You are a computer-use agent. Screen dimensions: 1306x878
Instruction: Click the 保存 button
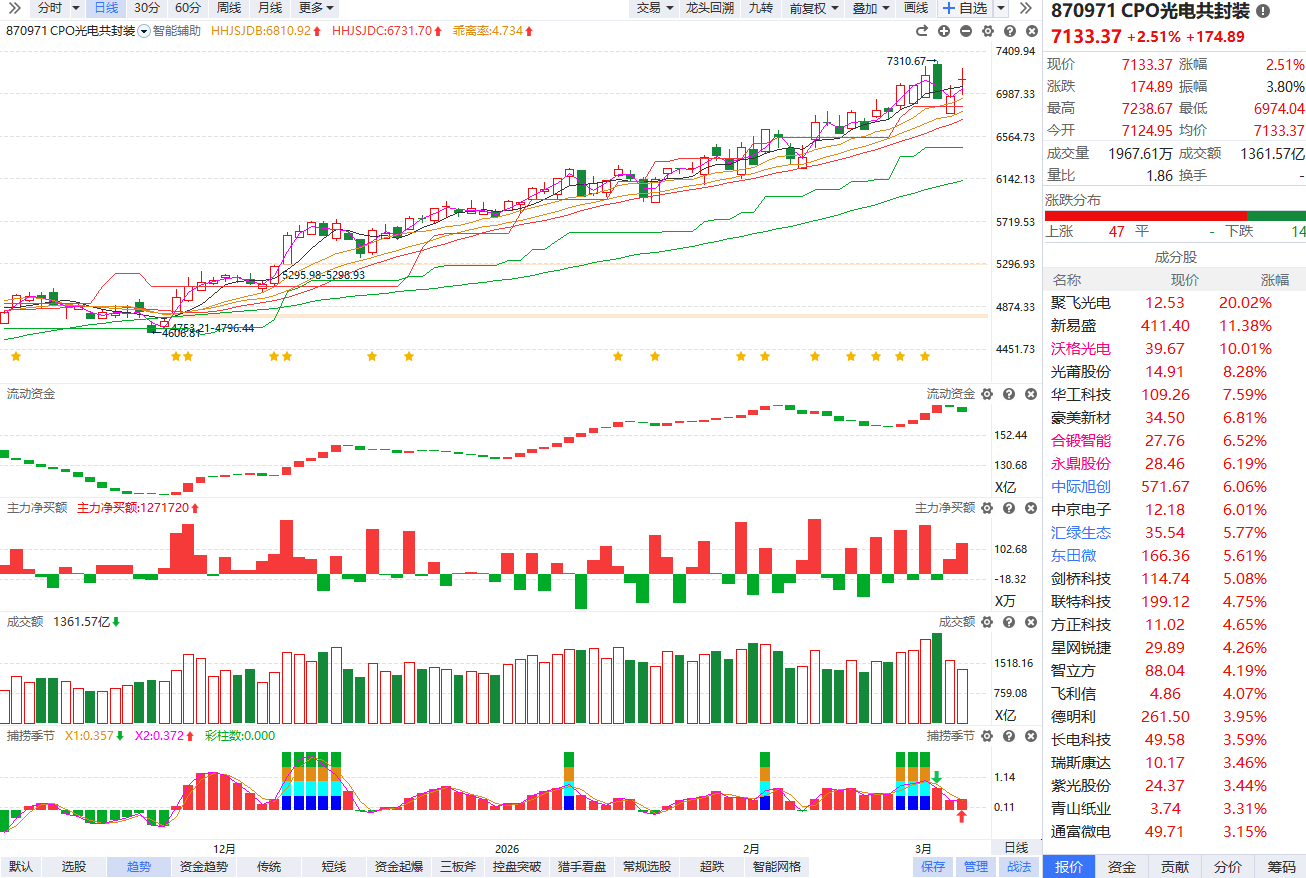click(933, 867)
